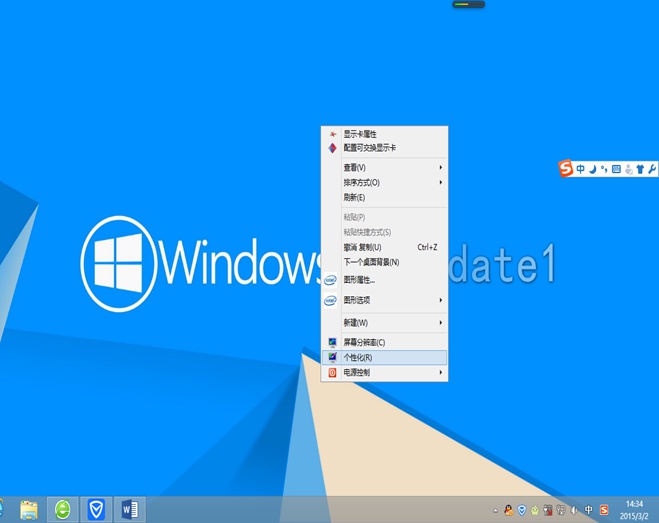
Task: Open network status tray icon
Action: pos(561,510)
